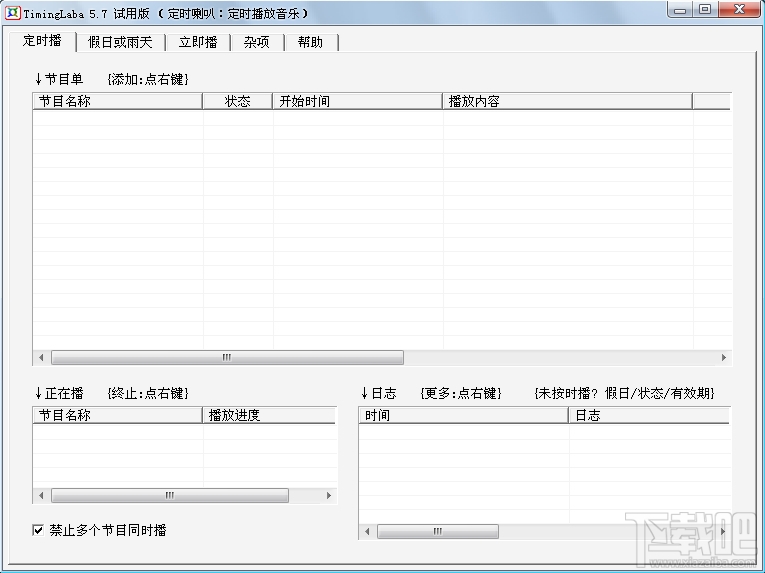Click the program list horizontal scrollbar thumb
This screenshot has height=573, width=765.
227,358
